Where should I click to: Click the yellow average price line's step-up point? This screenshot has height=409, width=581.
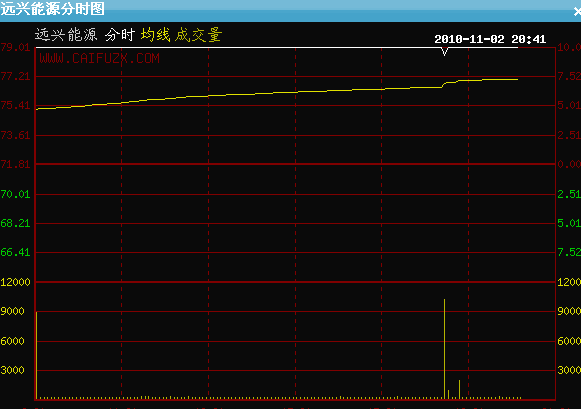(x=444, y=84)
